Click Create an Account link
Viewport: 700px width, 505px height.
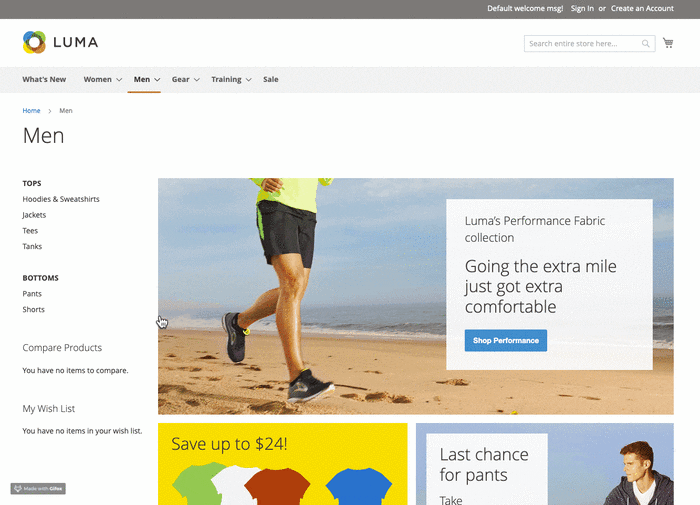642,8
